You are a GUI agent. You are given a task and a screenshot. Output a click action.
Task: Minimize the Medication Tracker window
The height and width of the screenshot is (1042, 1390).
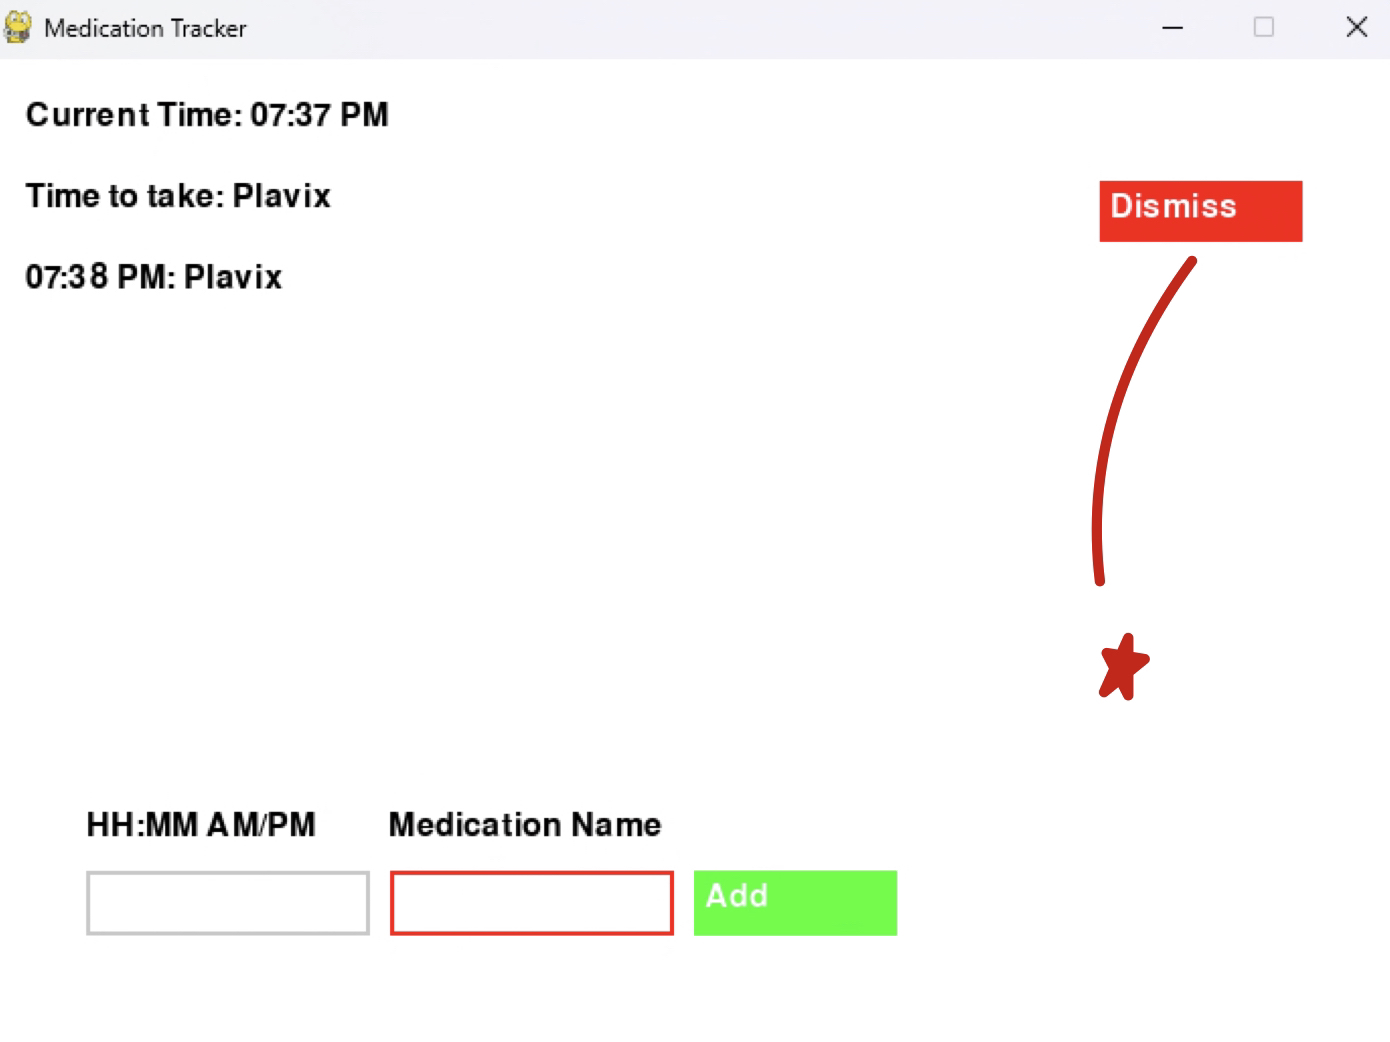(1172, 28)
